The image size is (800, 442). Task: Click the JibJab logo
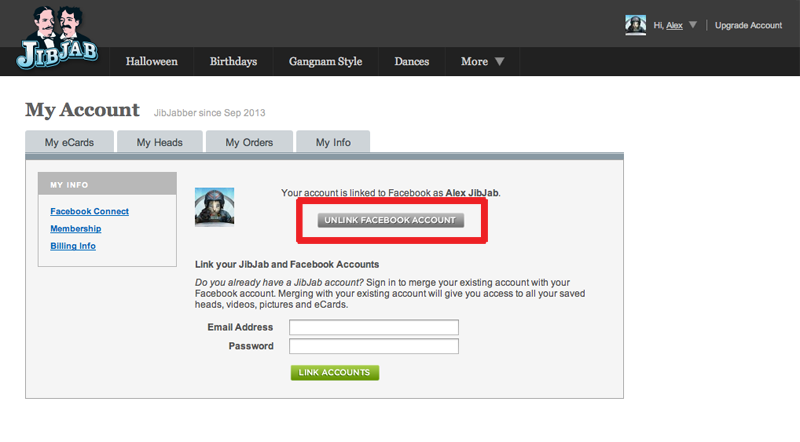point(57,38)
